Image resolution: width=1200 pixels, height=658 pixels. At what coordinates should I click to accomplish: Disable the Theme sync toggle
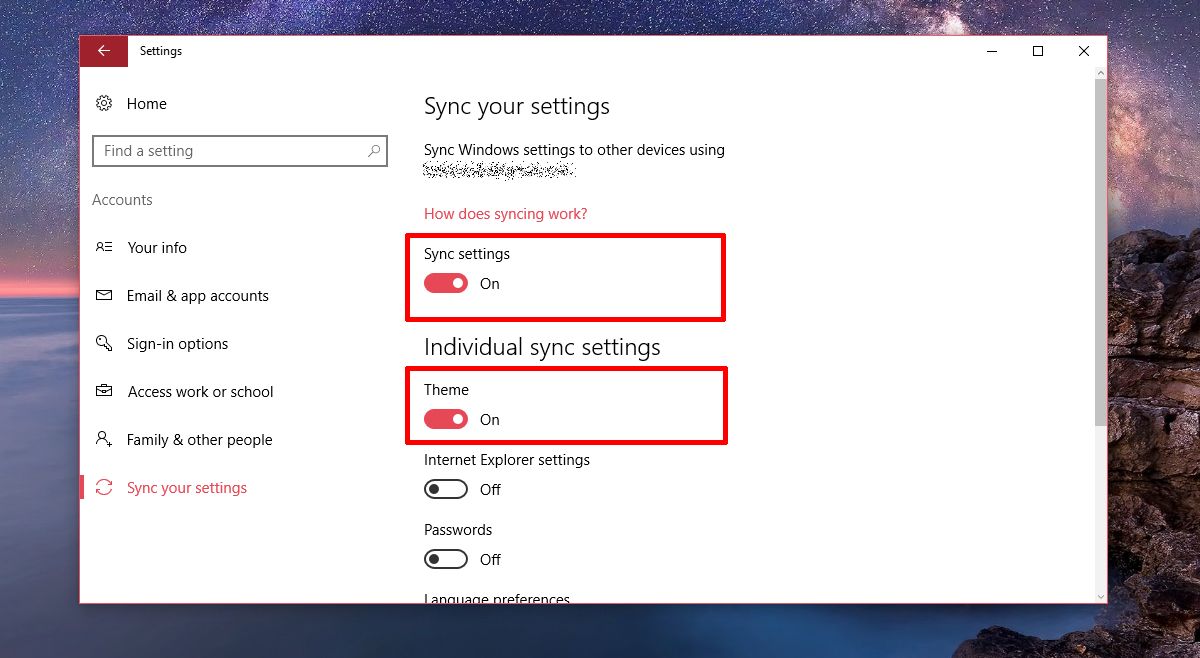click(446, 420)
